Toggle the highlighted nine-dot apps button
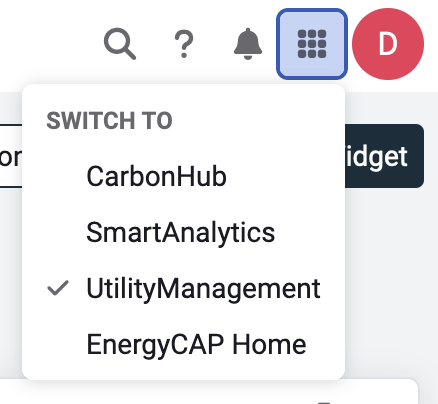 coord(312,44)
